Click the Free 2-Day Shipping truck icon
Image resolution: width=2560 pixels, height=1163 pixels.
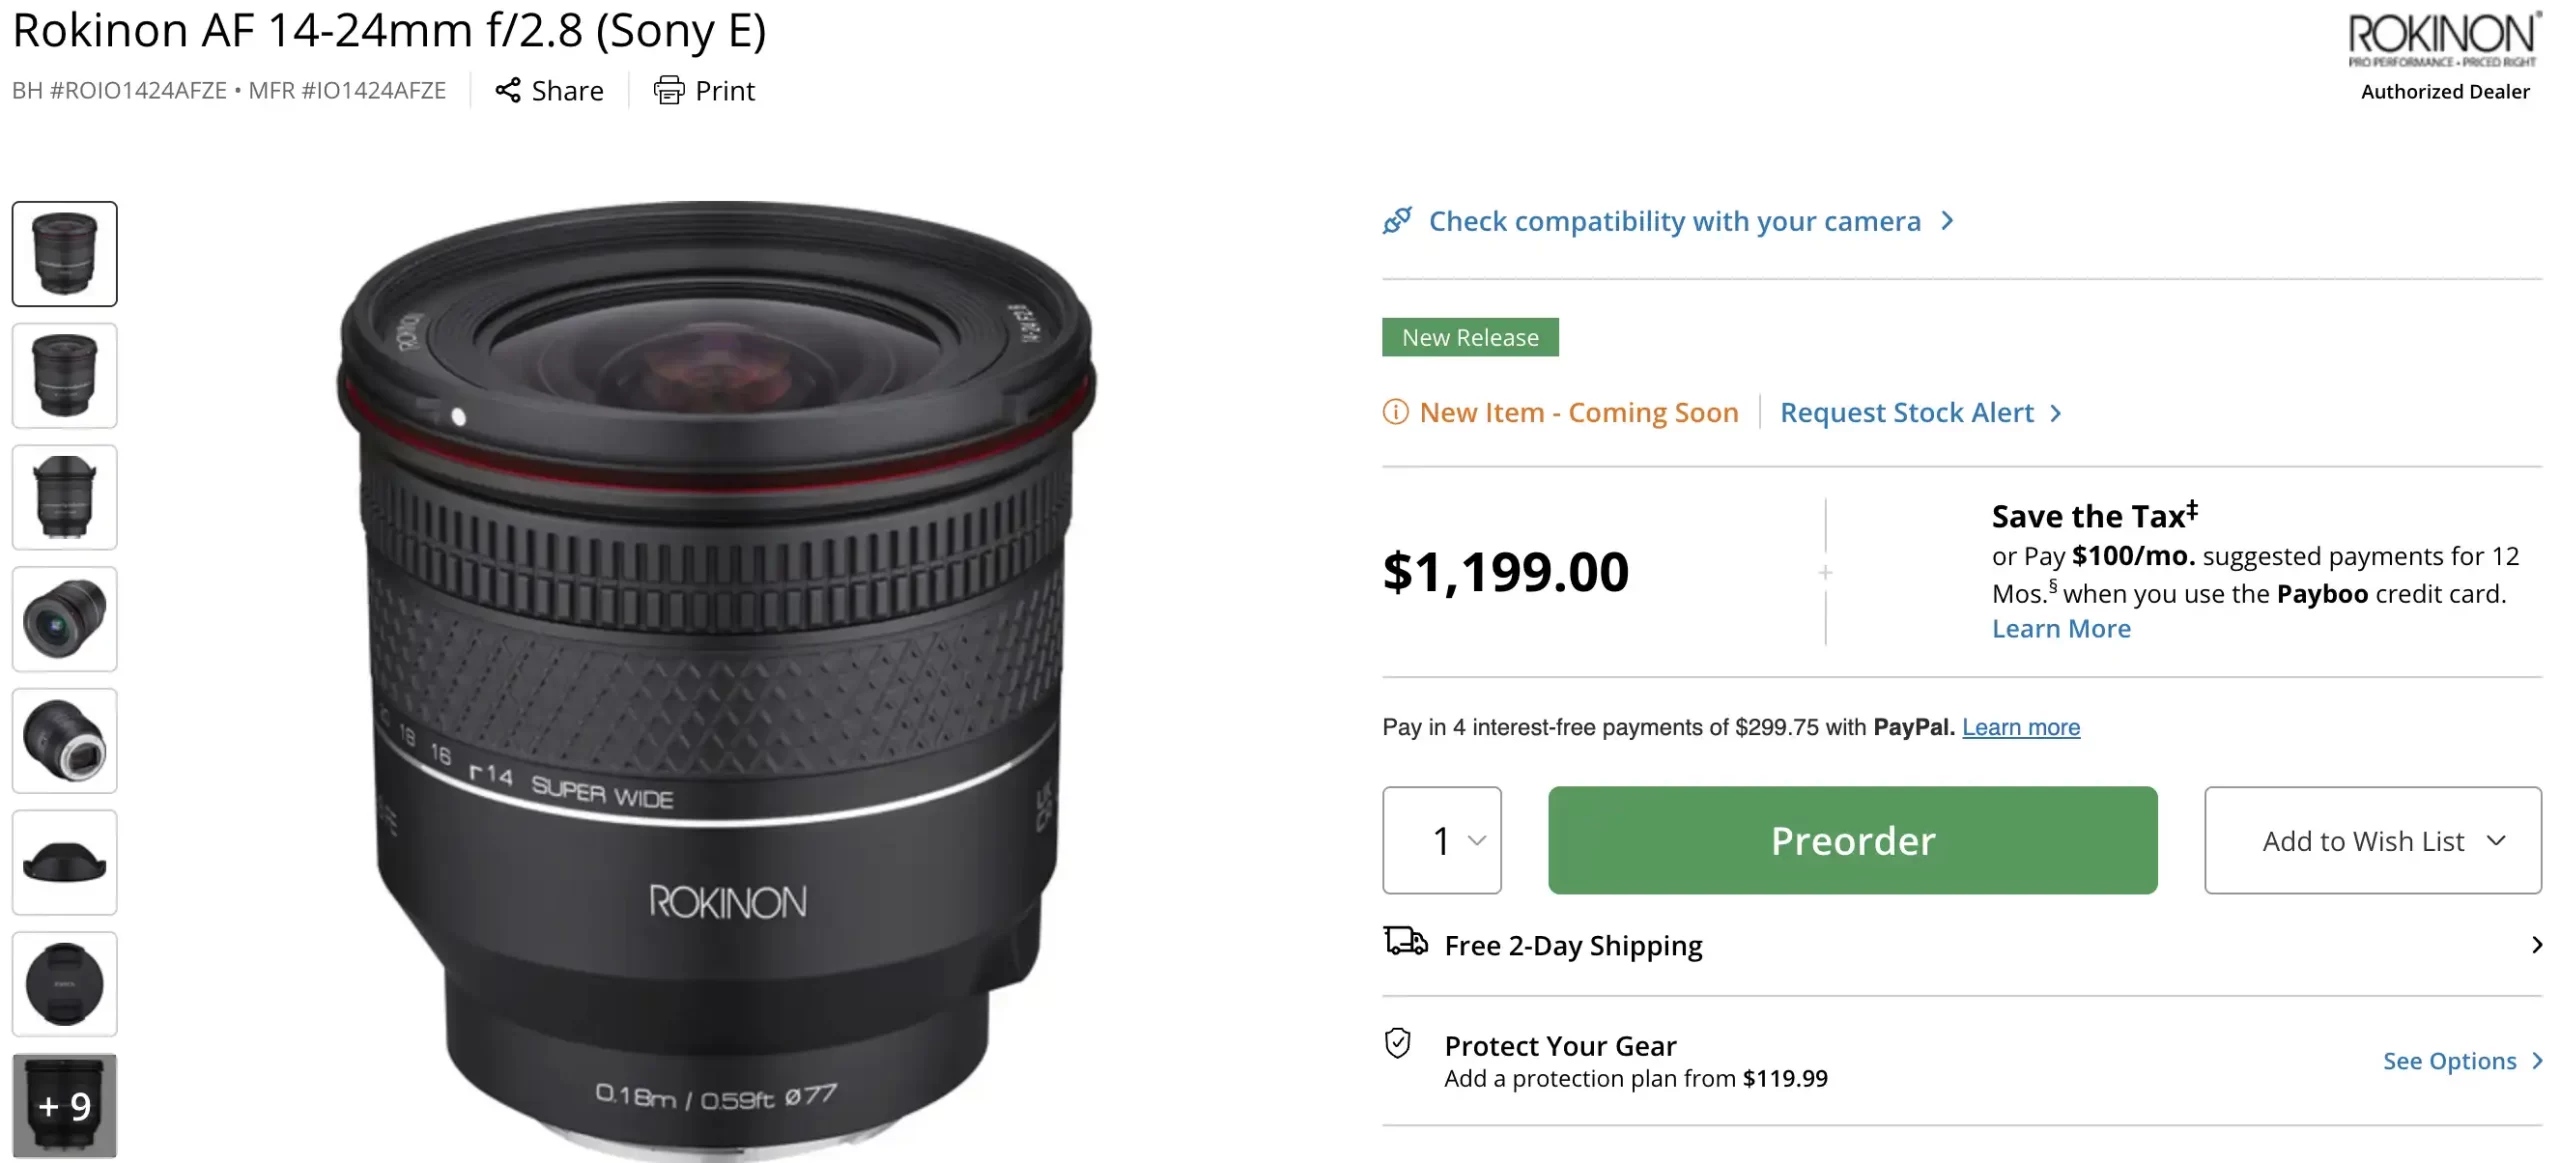click(x=1405, y=943)
